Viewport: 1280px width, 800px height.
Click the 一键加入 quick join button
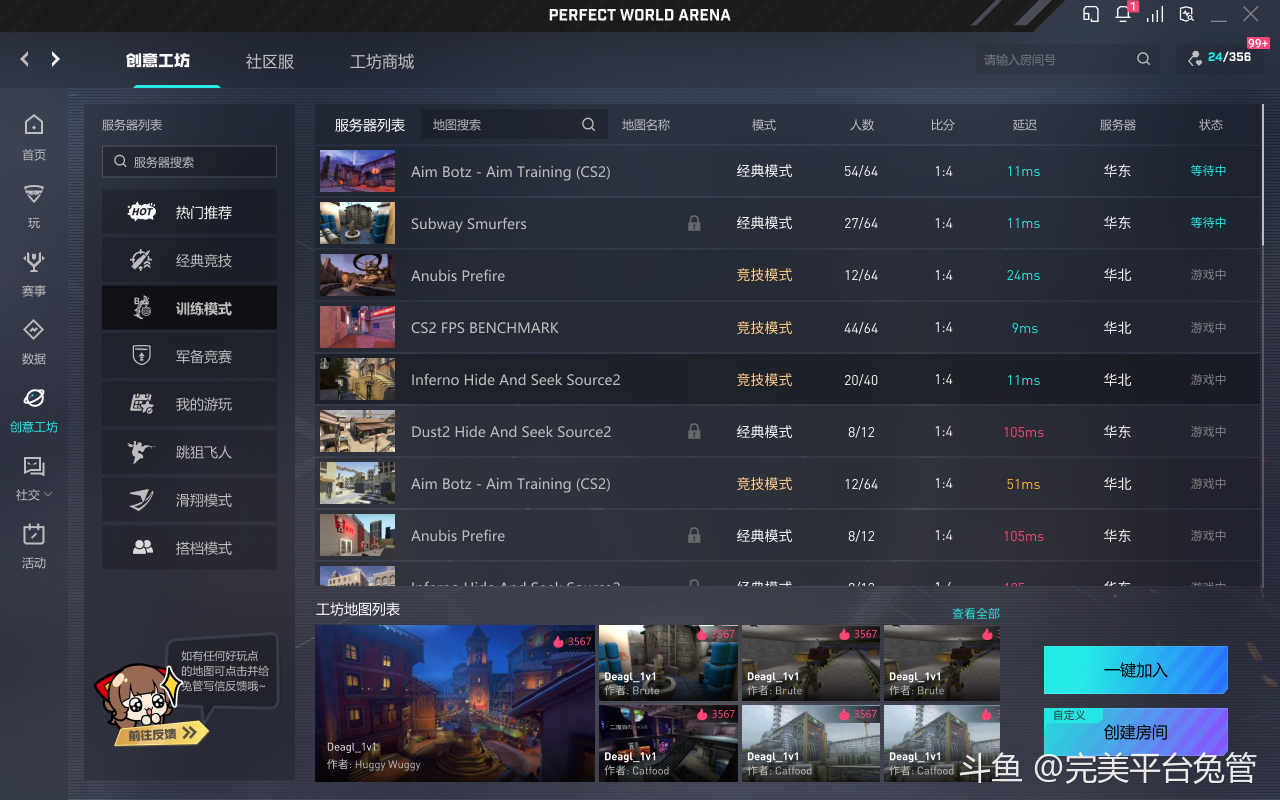tap(1135, 670)
